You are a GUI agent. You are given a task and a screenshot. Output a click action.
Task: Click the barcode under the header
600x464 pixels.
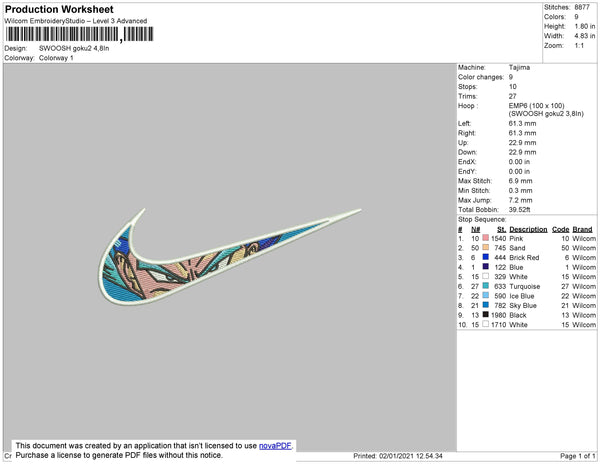pyautogui.click(x=79, y=34)
